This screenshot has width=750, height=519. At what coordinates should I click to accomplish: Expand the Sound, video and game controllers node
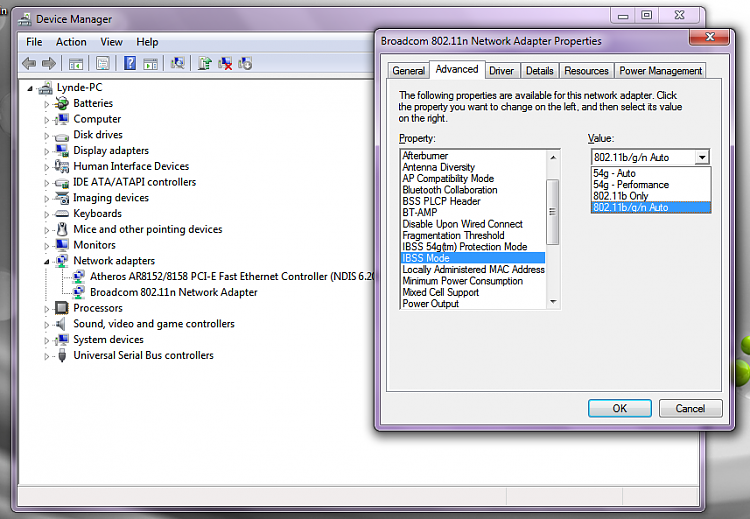coord(46,324)
